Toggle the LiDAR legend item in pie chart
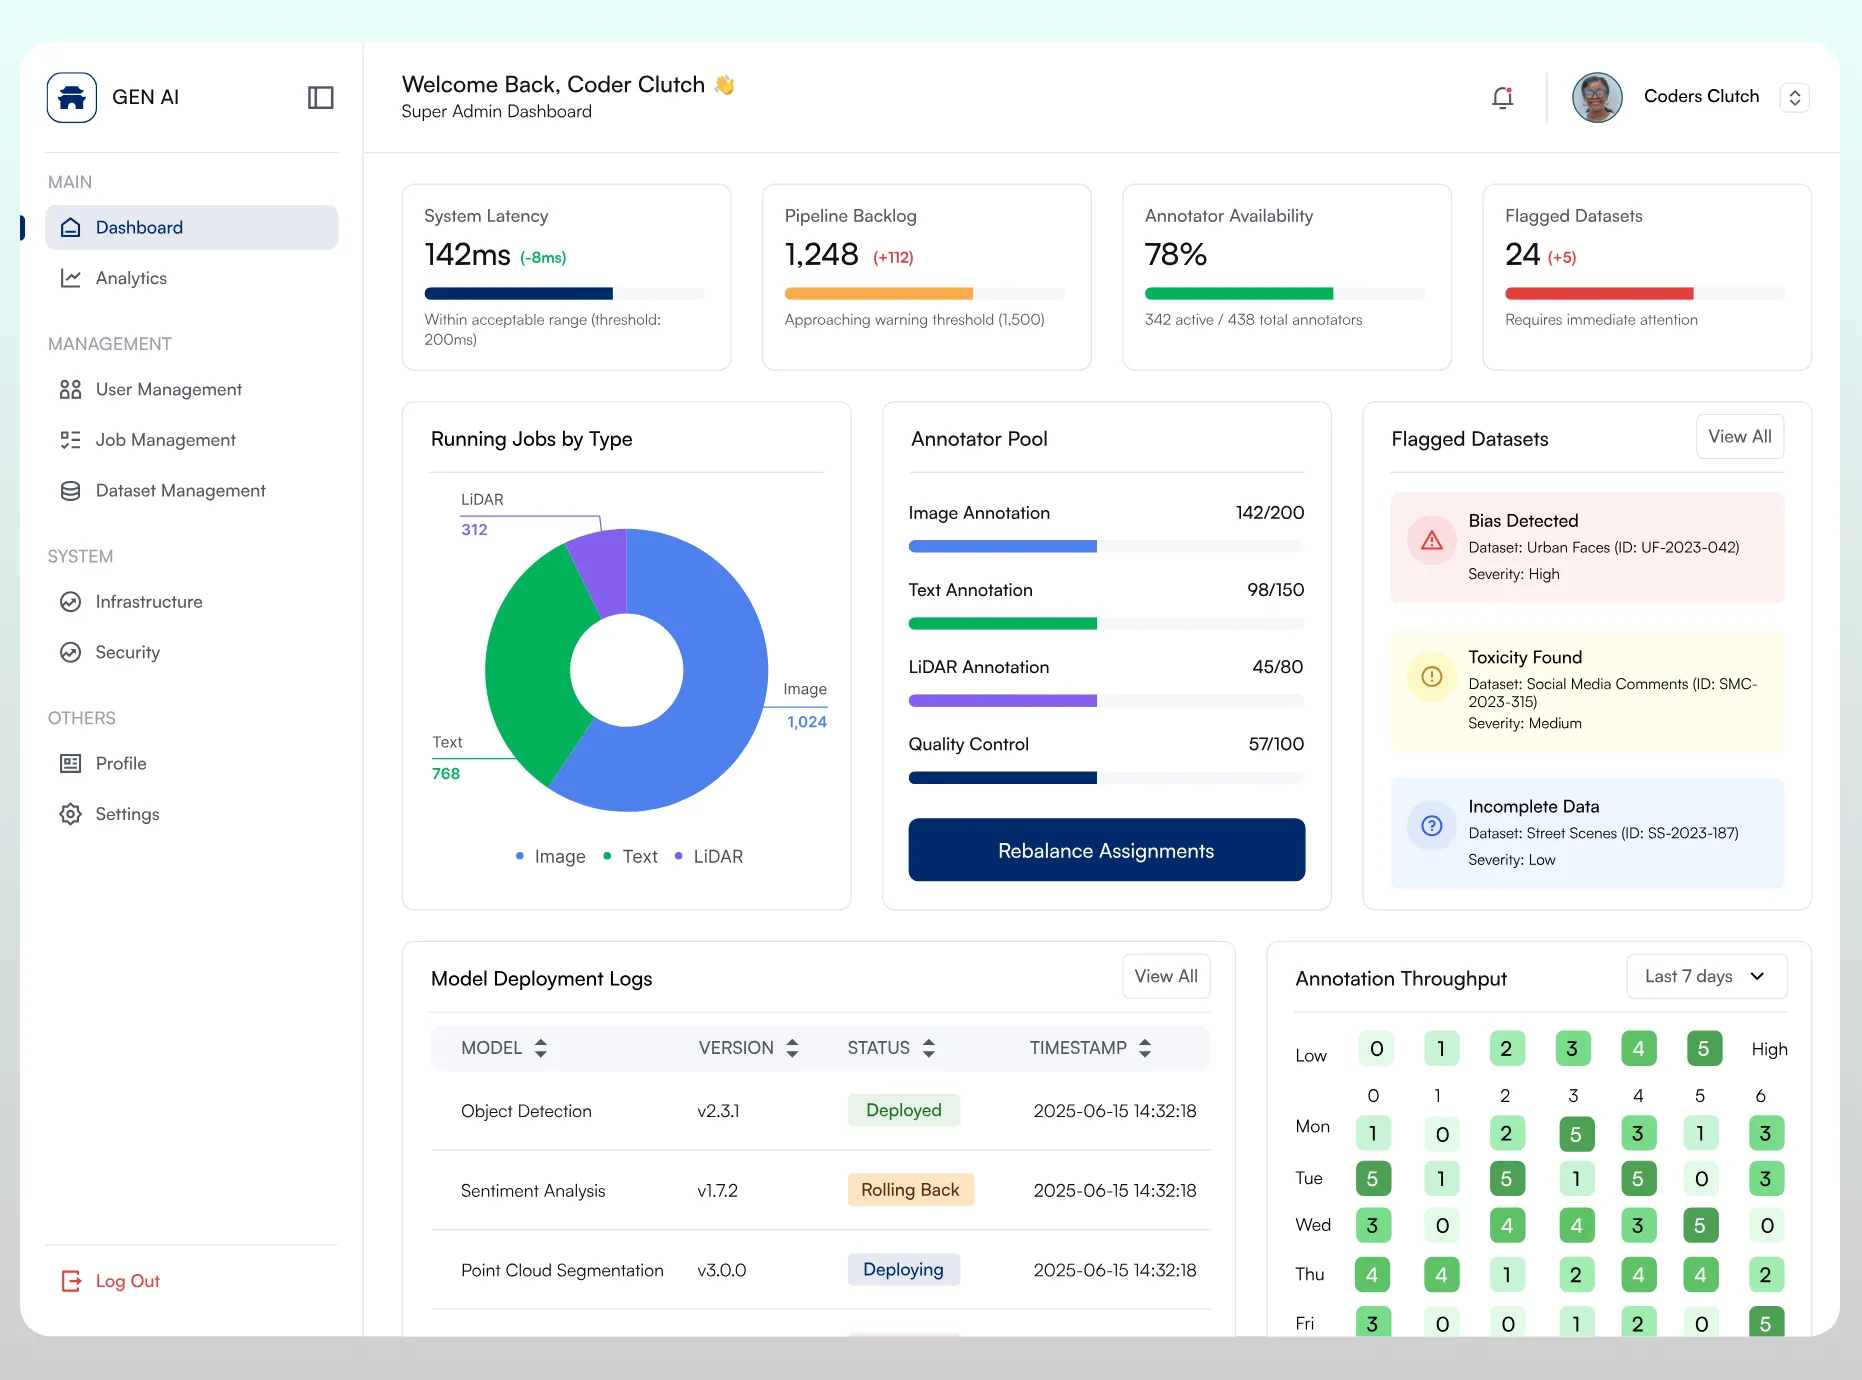This screenshot has width=1862, height=1380. point(709,856)
